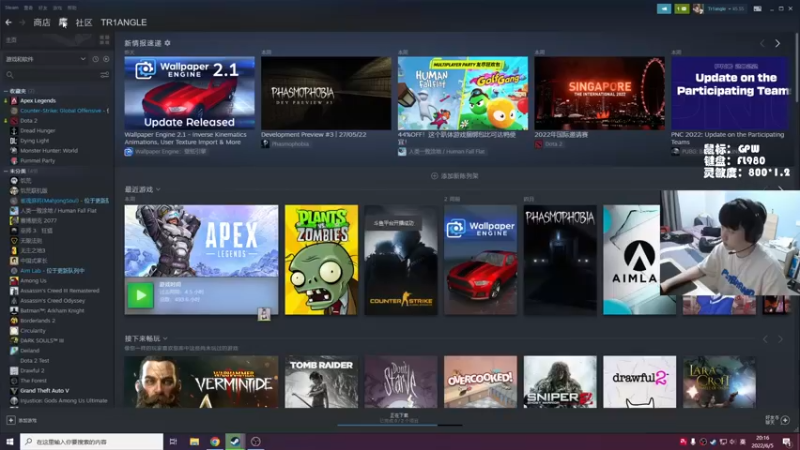
Task: Open advanced filter sliders icon
Action: (105, 75)
